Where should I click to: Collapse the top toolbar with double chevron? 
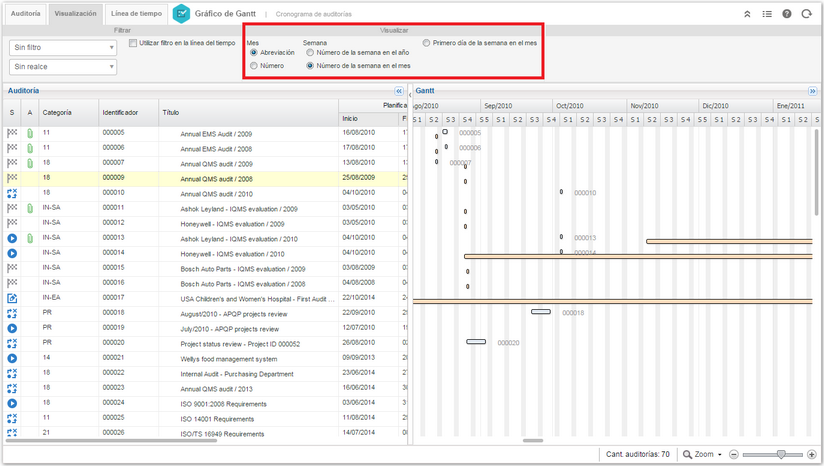[x=747, y=14]
